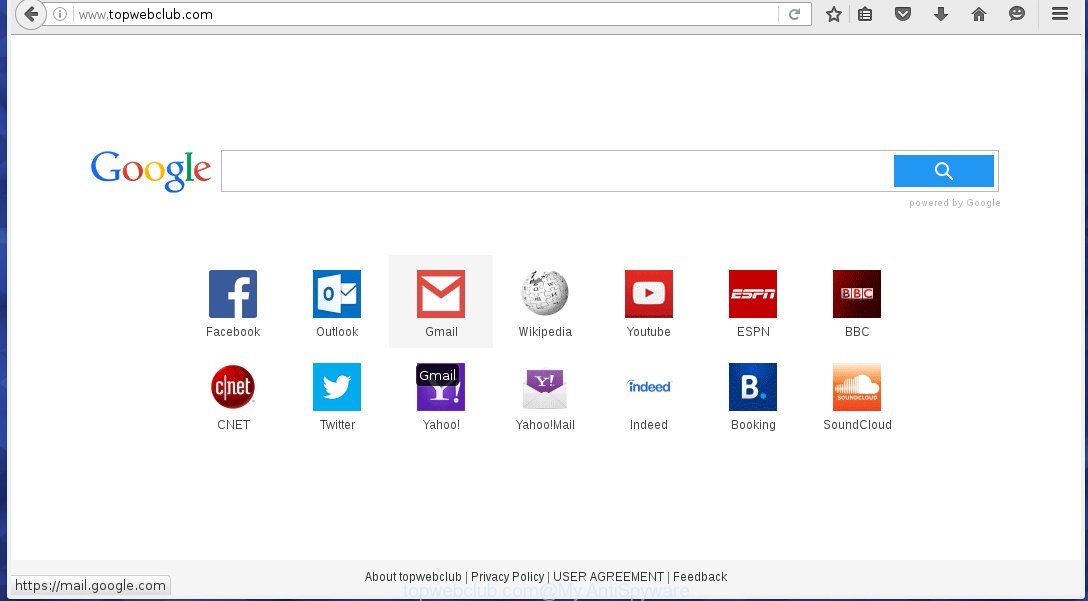
Task: Click the Google logo
Action: pyautogui.click(x=151, y=171)
